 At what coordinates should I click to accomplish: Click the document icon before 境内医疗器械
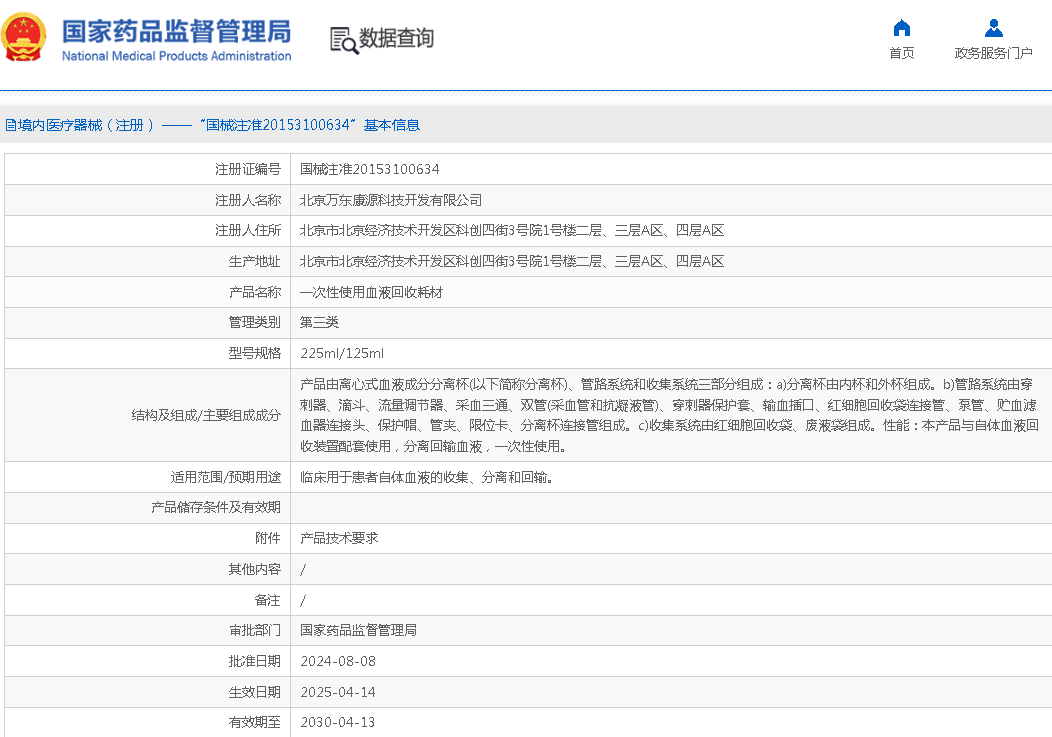(x=11, y=125)
